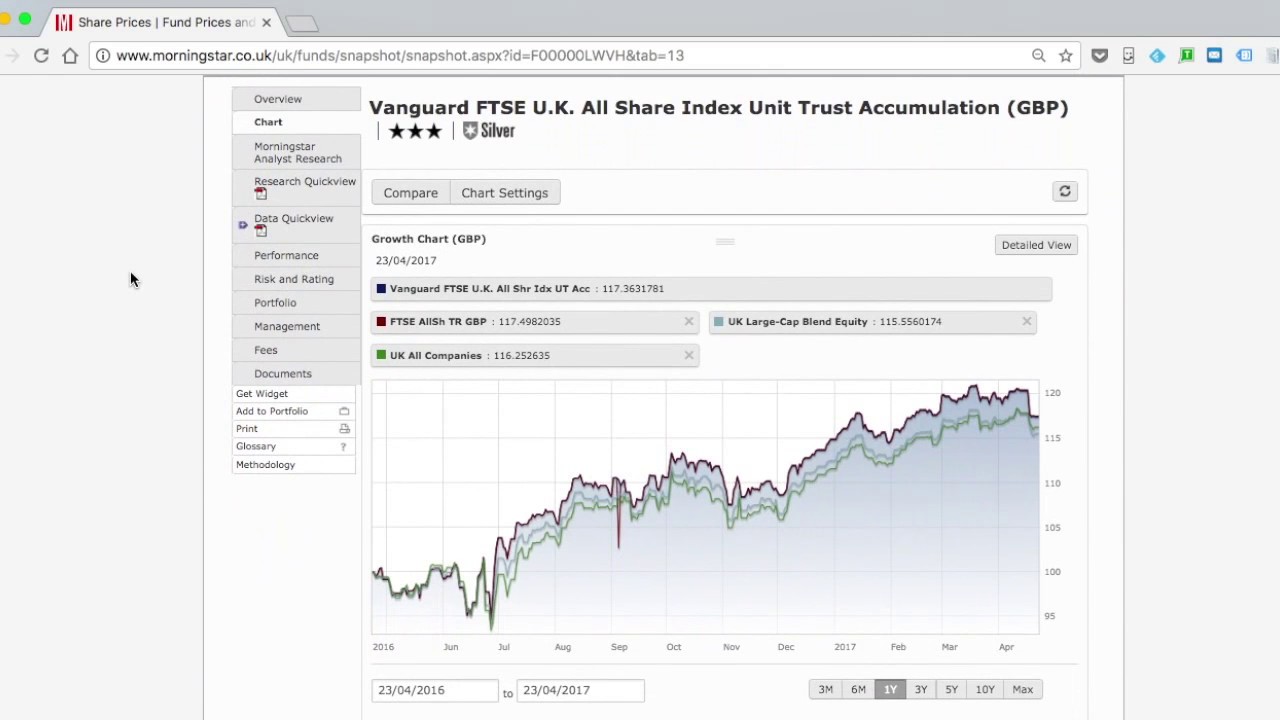Set chart range to Max
The width and height of the screenshot is (1280, 720).
pos(1022,690)
